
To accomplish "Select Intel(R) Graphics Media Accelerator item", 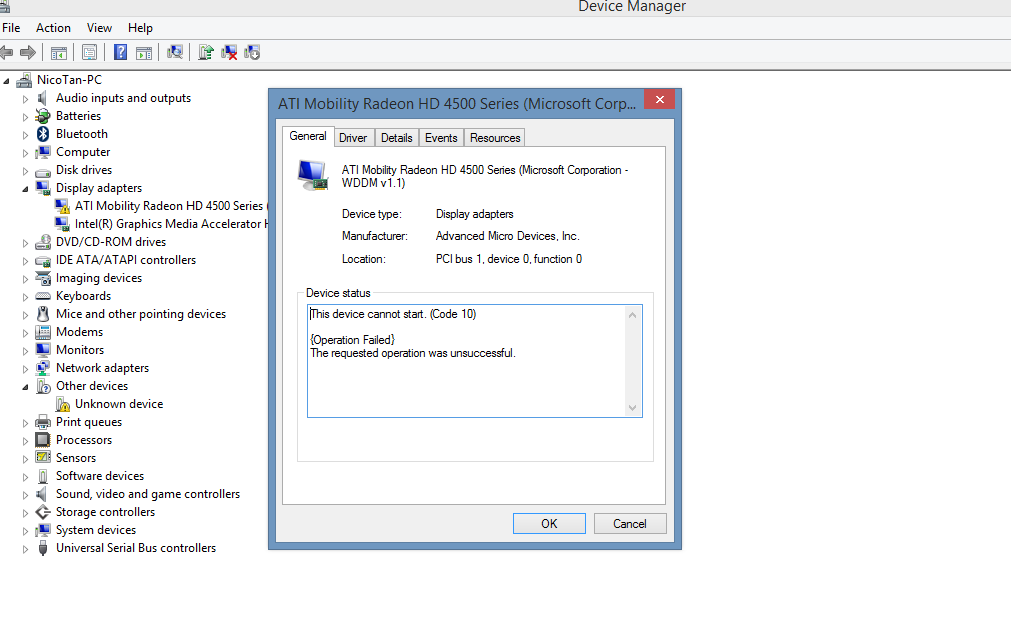I will pos(172,224).
